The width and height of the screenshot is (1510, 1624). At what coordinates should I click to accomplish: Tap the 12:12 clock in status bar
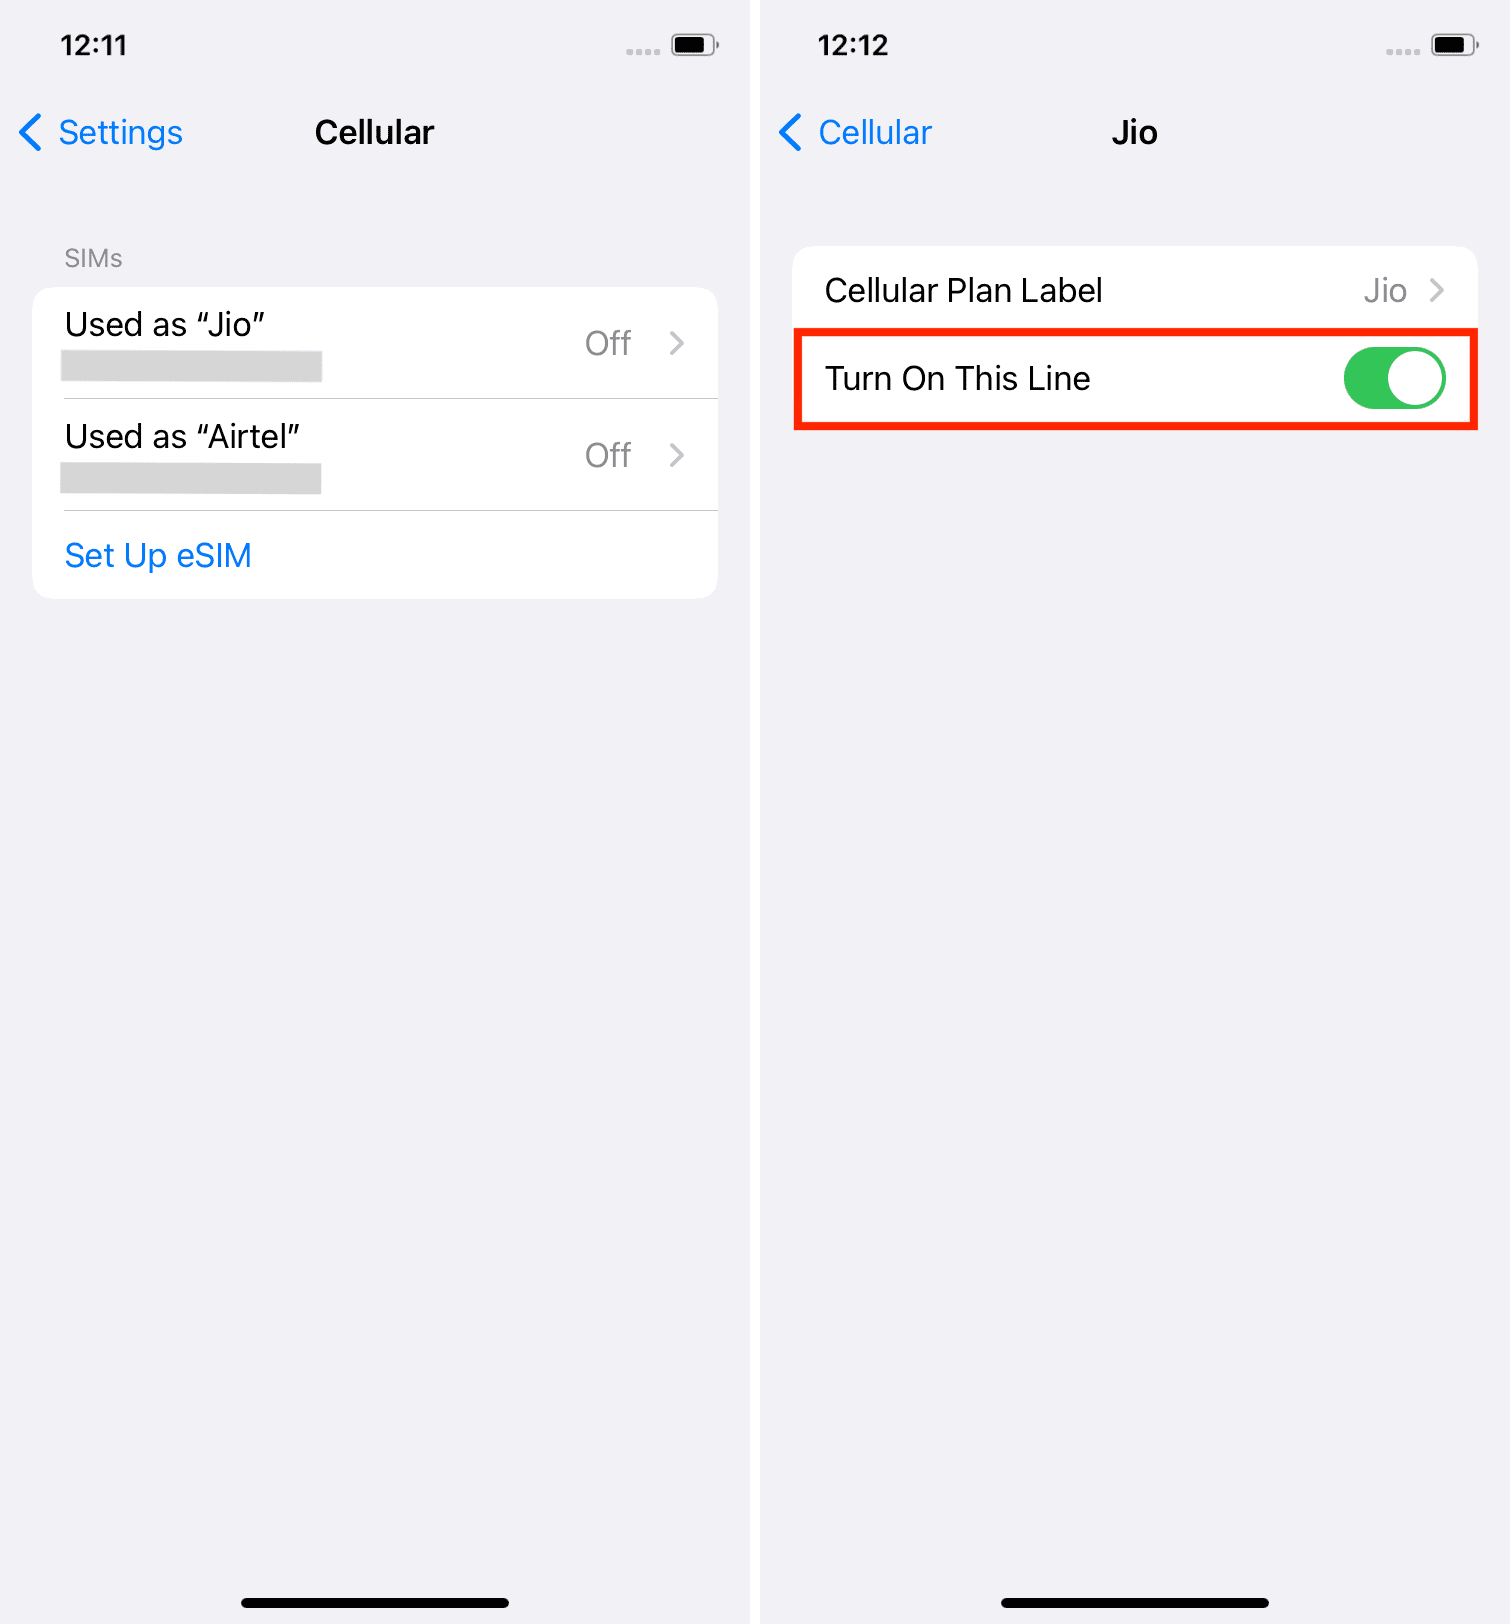[853, 45]
